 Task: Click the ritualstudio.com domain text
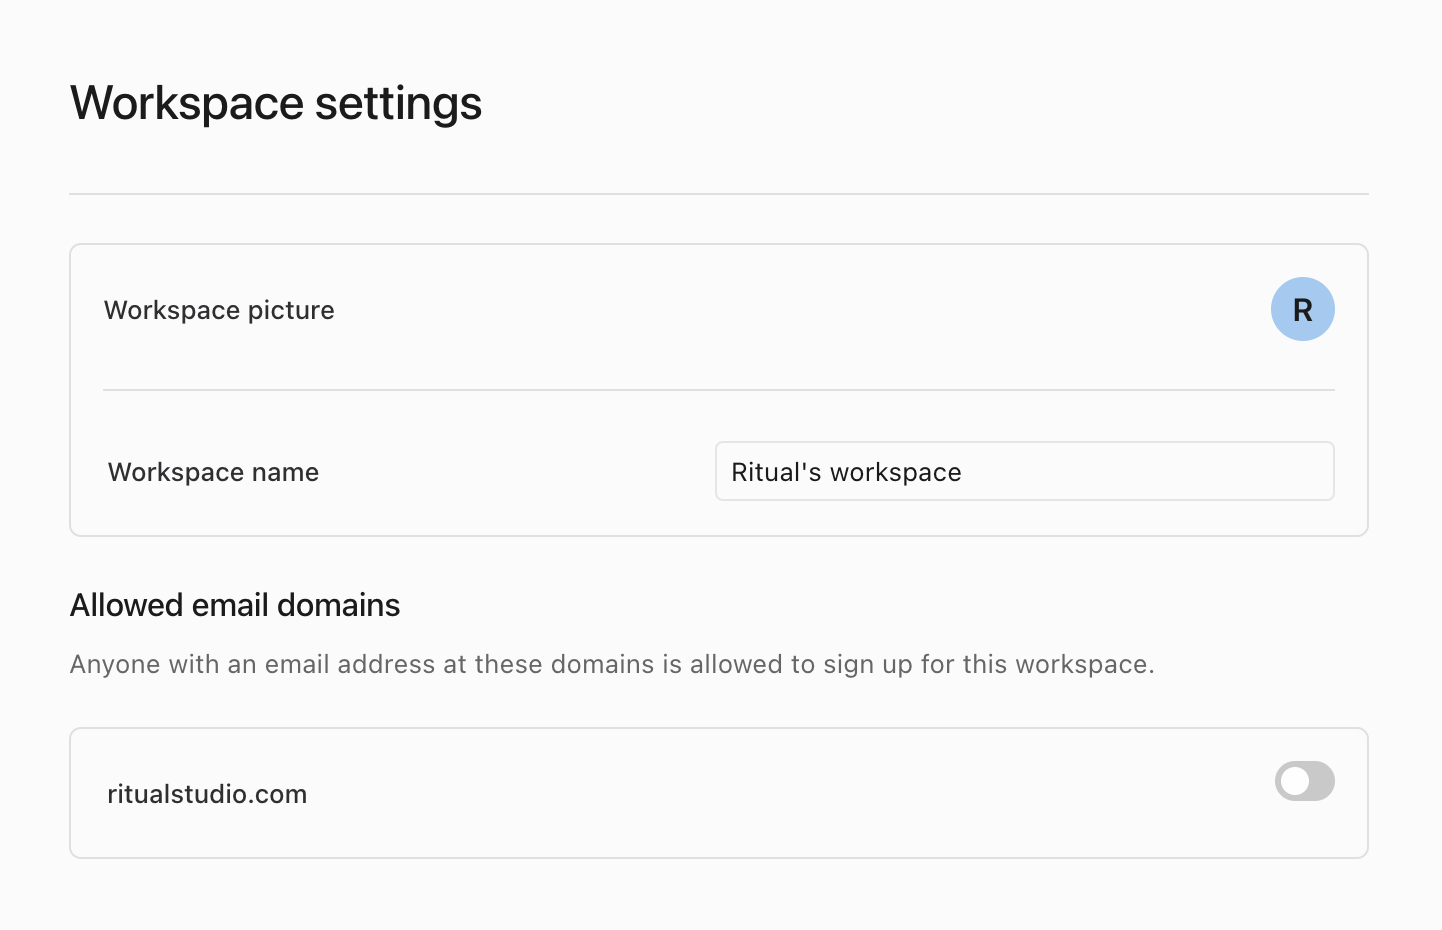coord(207,794)
